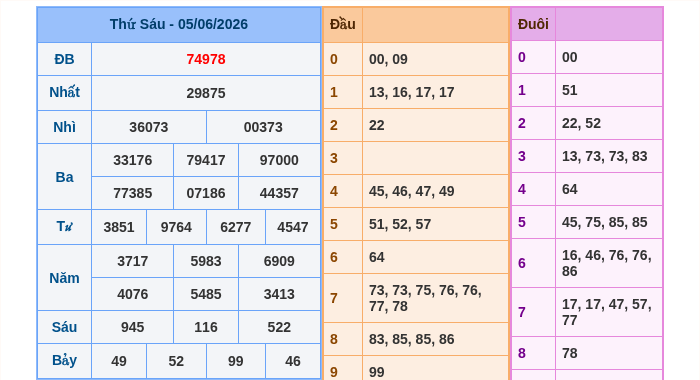
Task: Select Tư prize number 4547
Action: click(292, 227)
